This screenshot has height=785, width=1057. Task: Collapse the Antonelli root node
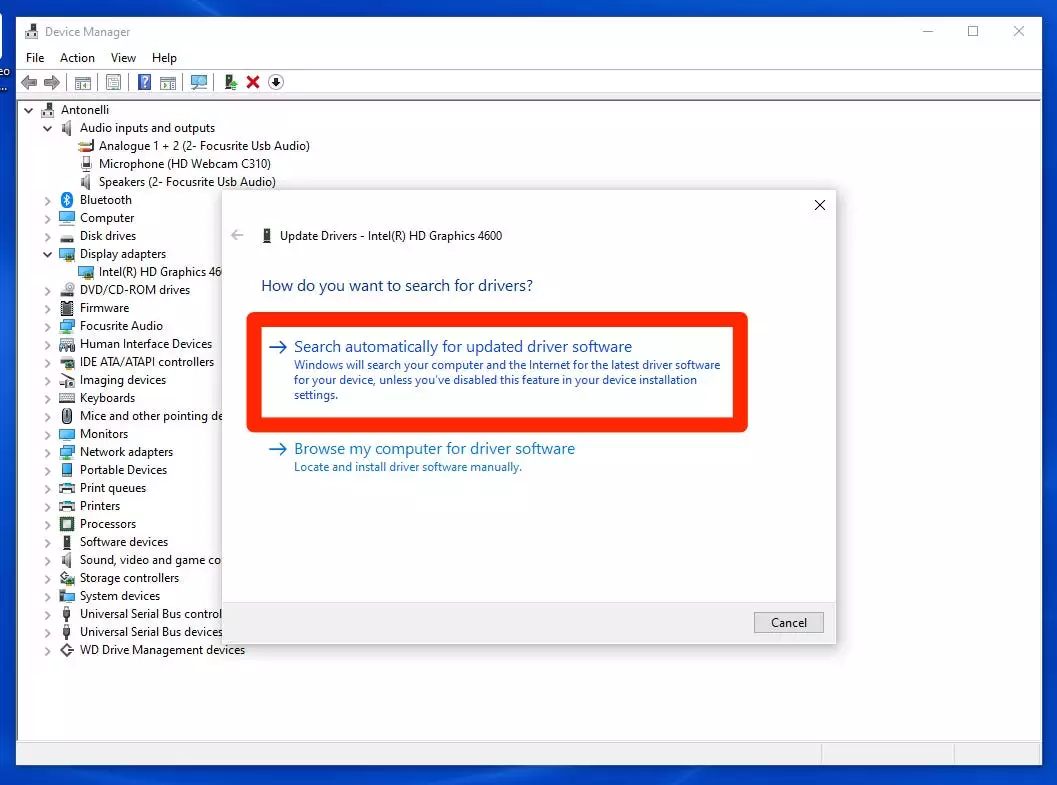(28, 110)
